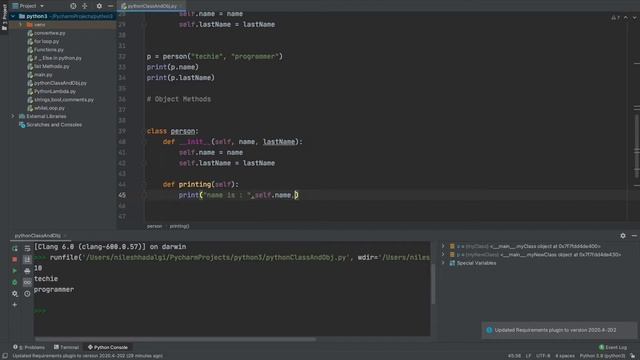Open the Project view dropdown
This screenshot has width=640, height=360.
[x=28, y=6]
